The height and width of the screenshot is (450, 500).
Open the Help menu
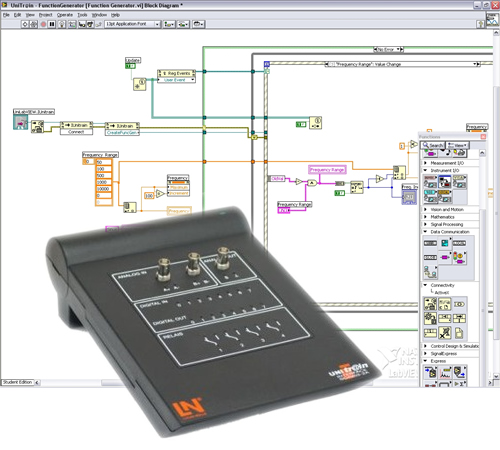pos(115,15)
